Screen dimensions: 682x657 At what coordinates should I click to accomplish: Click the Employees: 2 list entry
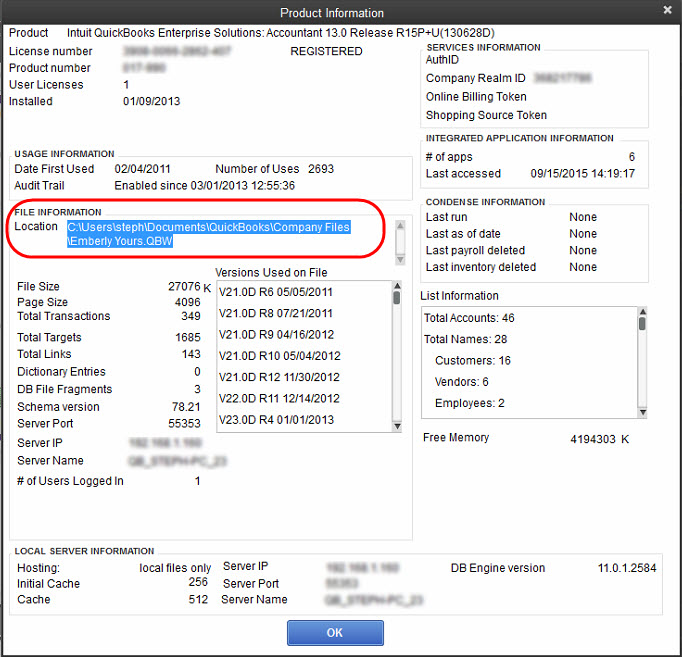click(x=469, y=403)
